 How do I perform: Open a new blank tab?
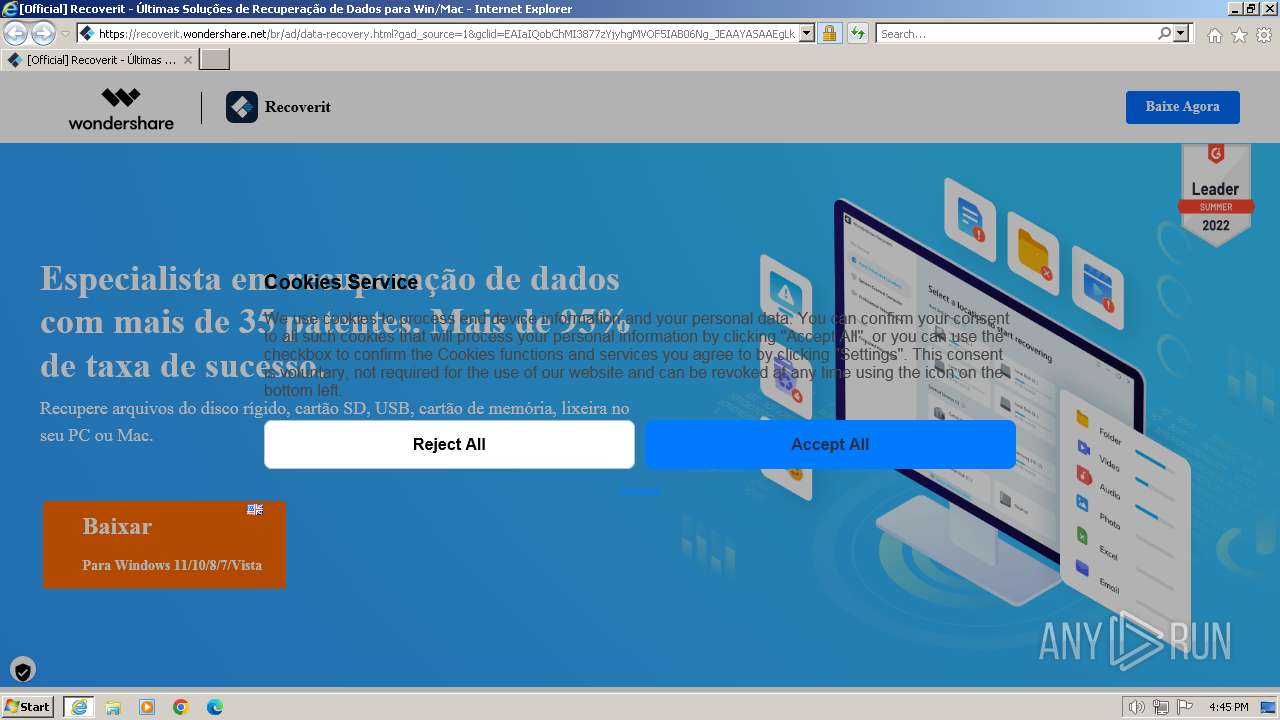tap(214, 60)
